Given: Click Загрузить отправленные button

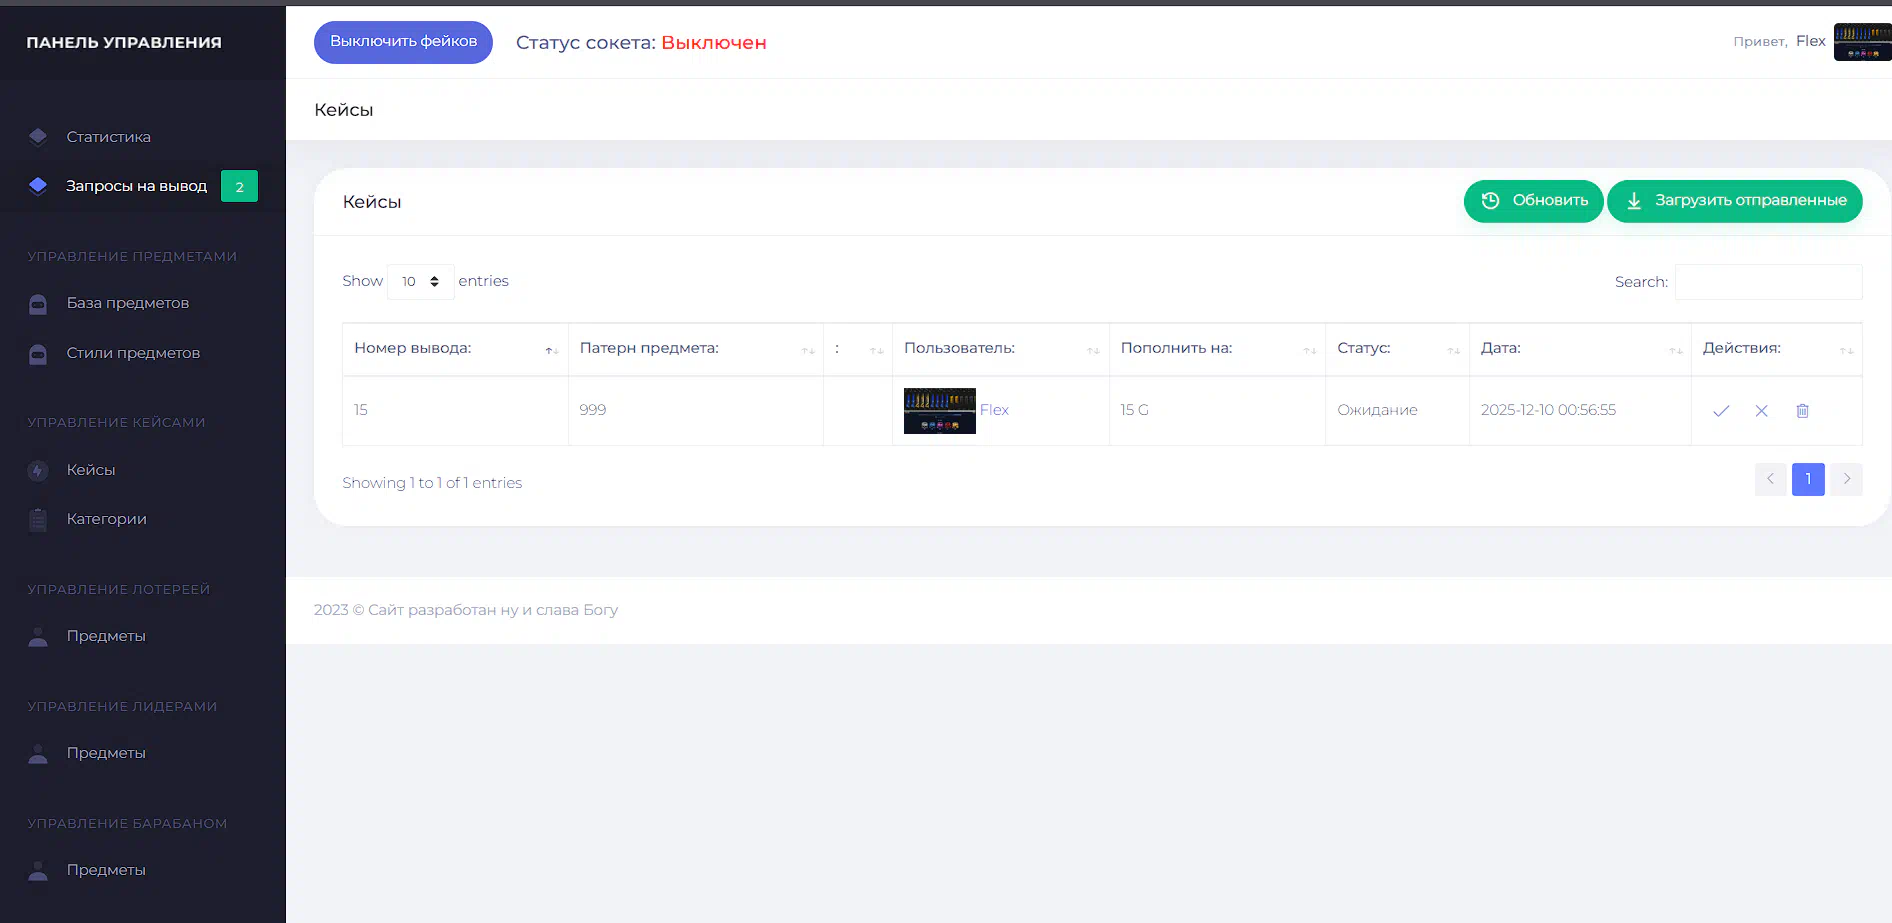Looking at the screenshot, I should pyautogui.click(x=1734, y=201).
